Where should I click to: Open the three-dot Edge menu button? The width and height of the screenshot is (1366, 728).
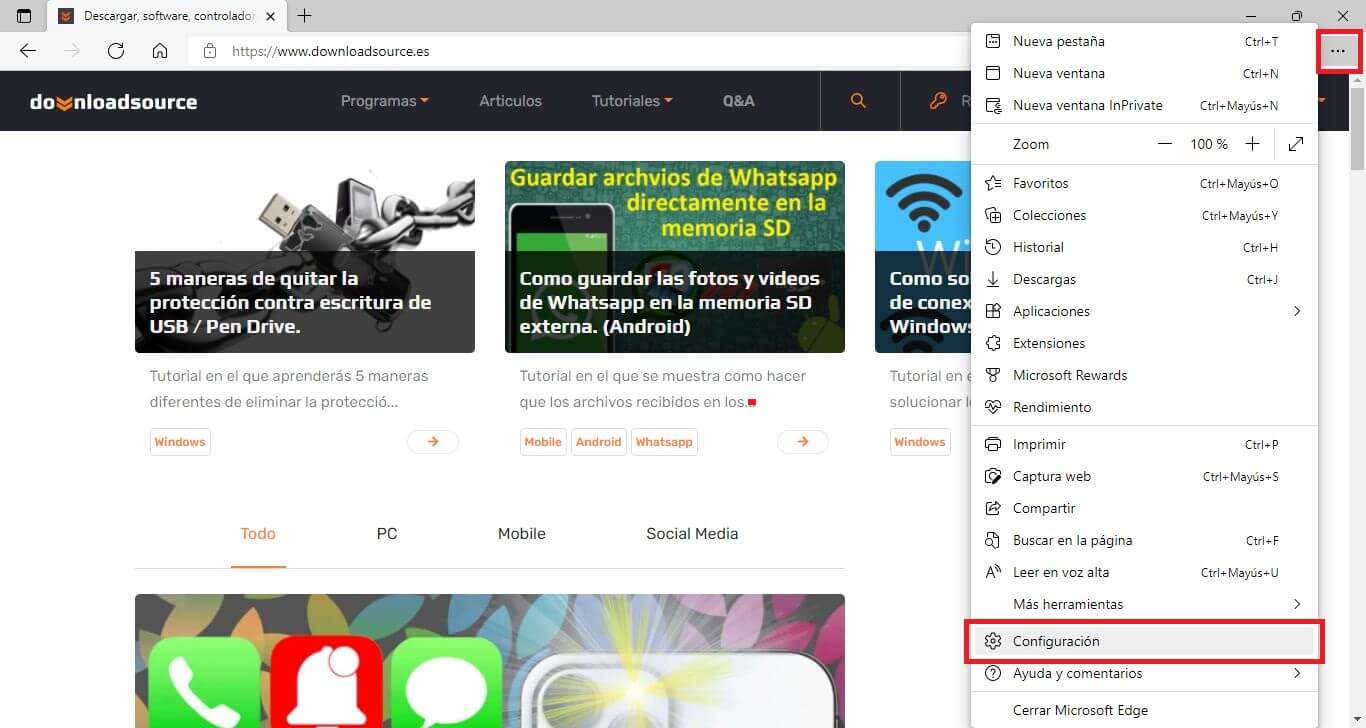1338,51
